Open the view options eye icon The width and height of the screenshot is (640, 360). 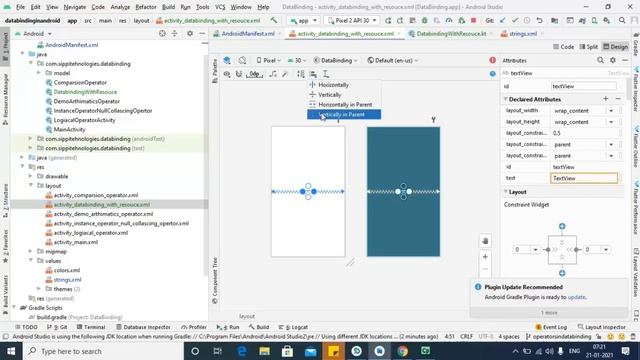pos(227,74)
